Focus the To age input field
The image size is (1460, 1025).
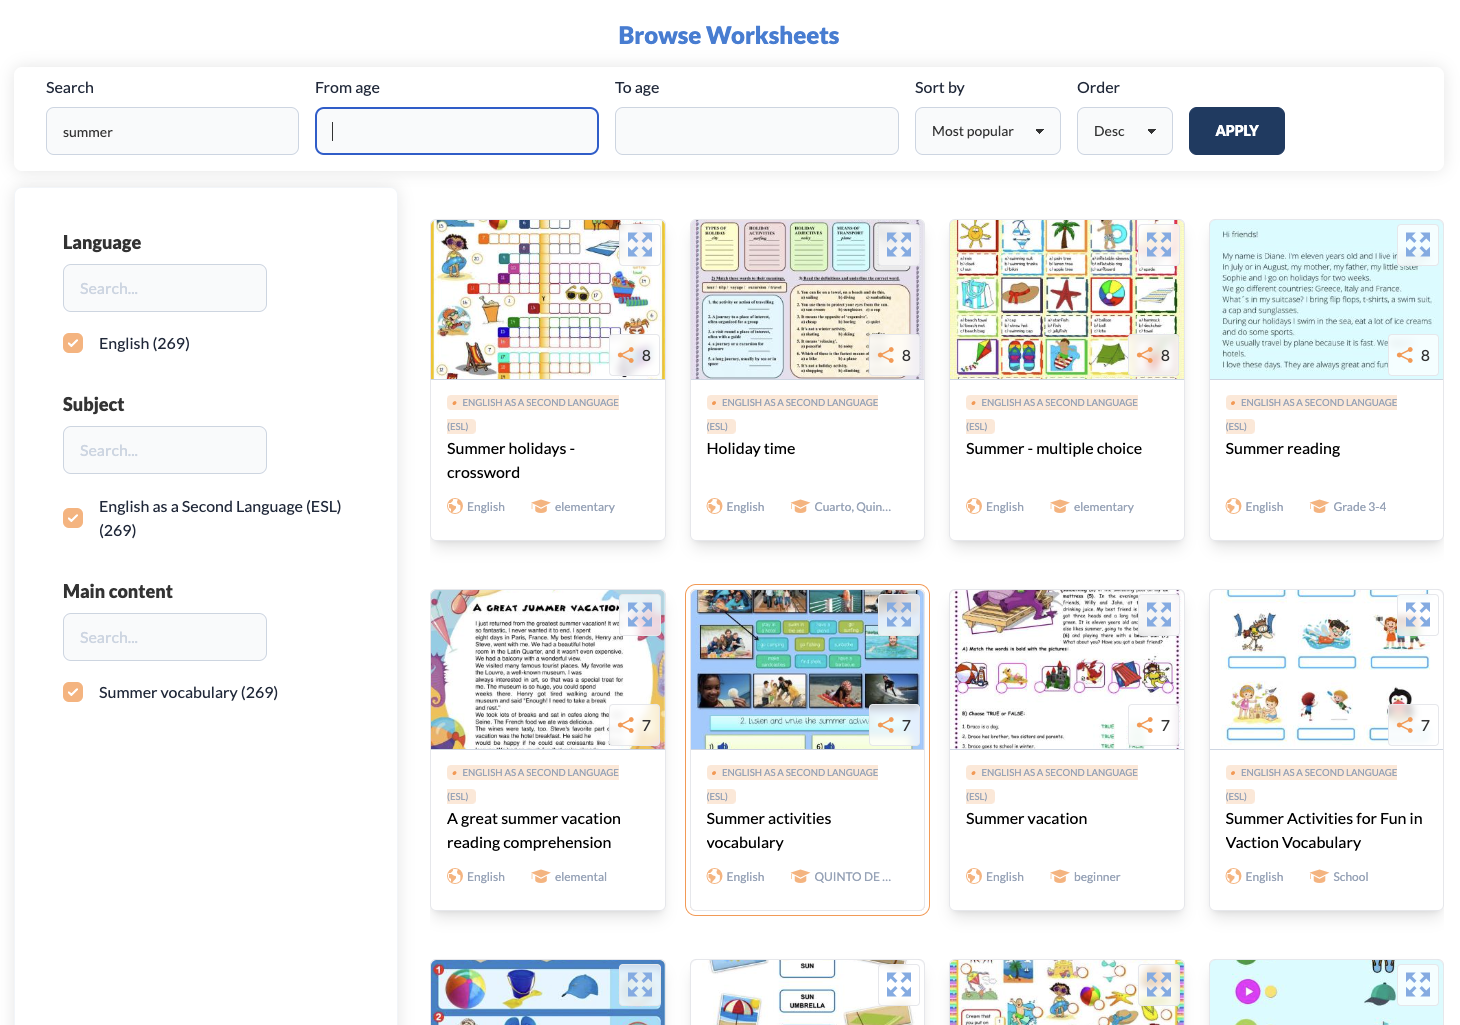[756, 131]
